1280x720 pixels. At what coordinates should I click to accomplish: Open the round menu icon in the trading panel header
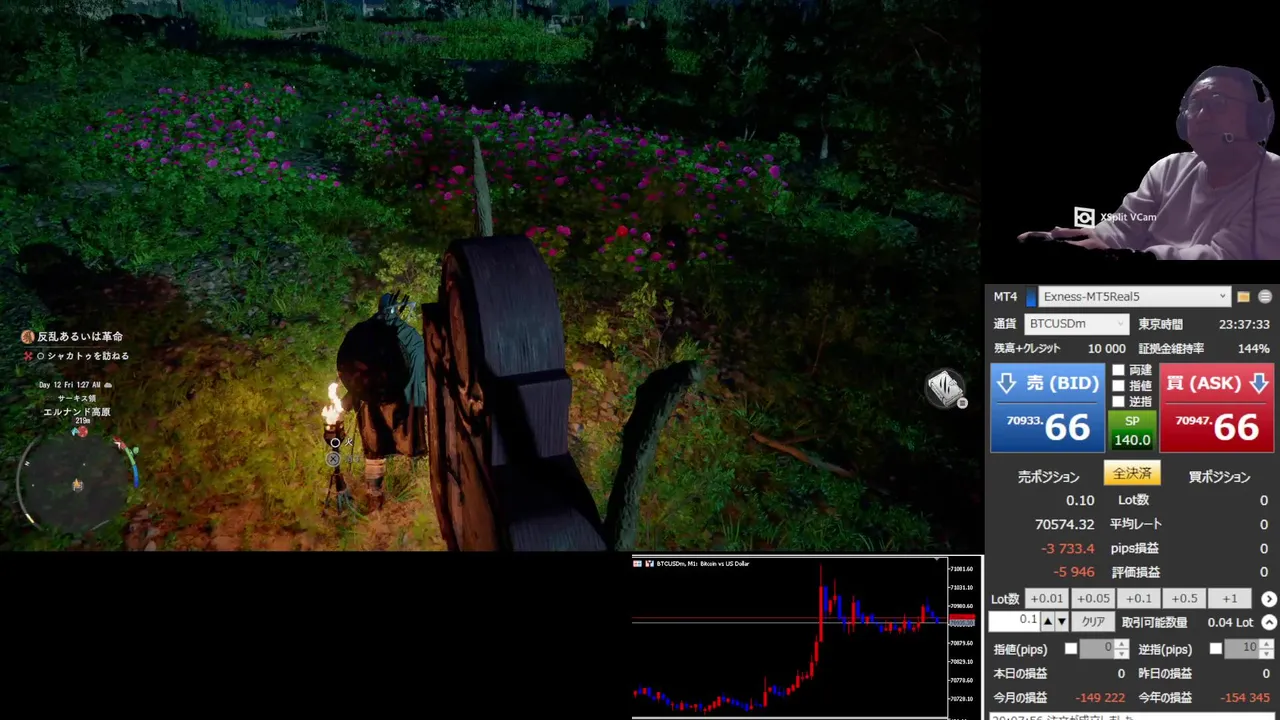tap(1265, 297)
